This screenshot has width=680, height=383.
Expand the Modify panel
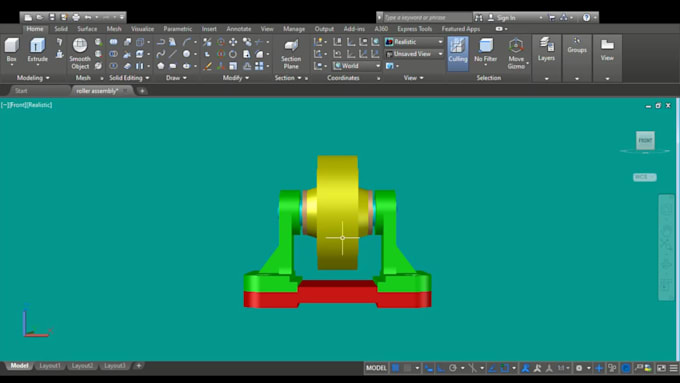[235, 78]
